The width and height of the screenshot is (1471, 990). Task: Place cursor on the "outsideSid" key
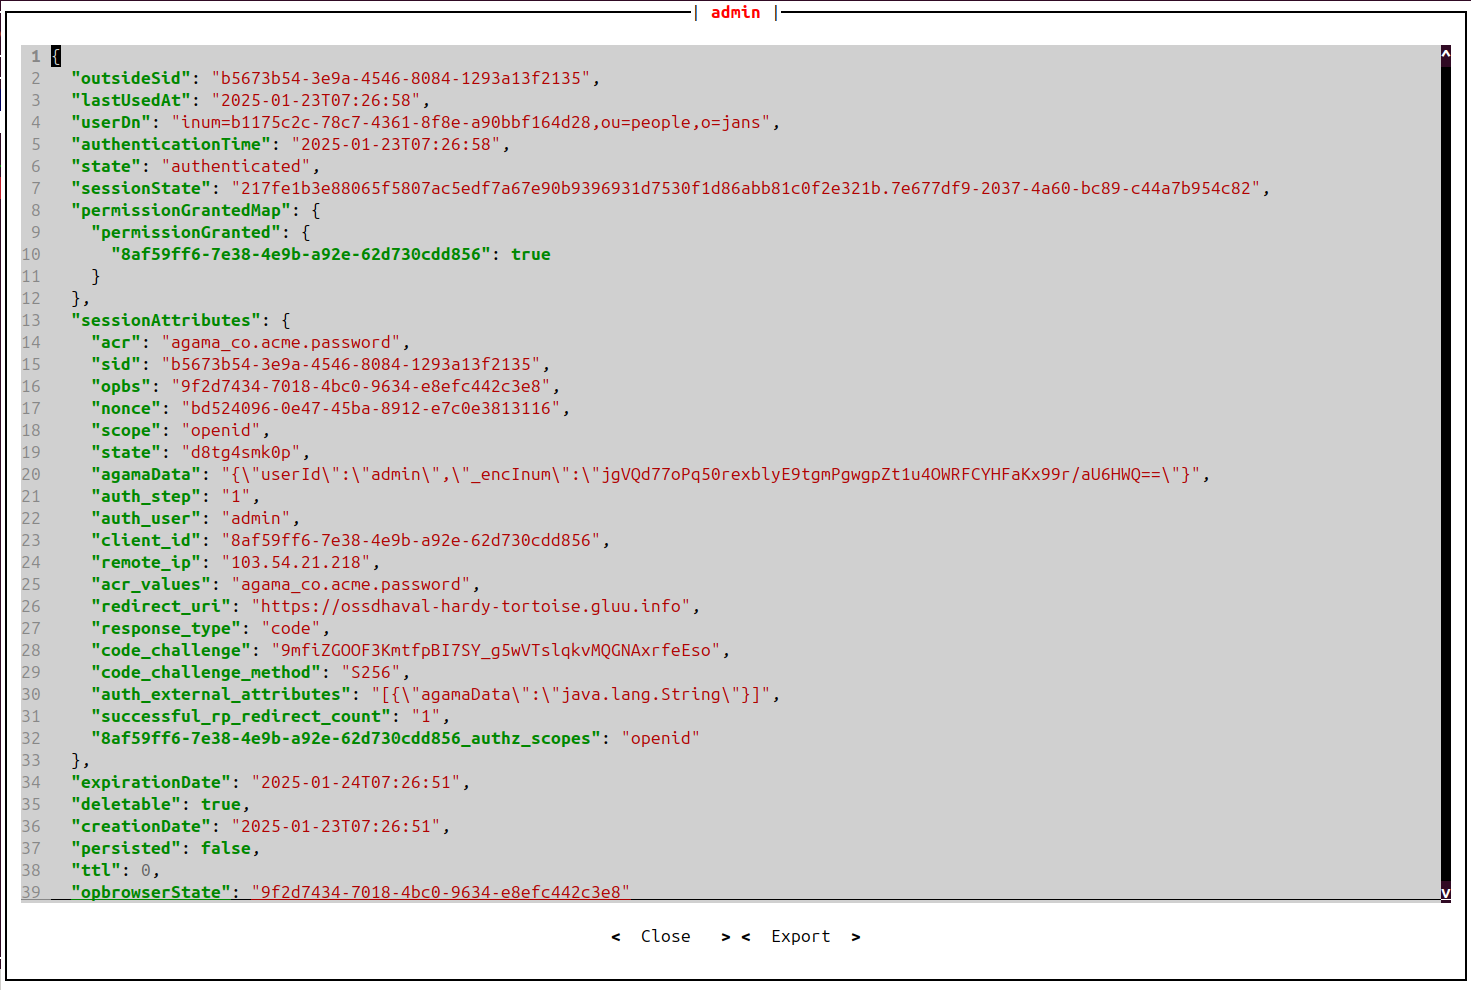pyautogui.click(x=131, y=78)
